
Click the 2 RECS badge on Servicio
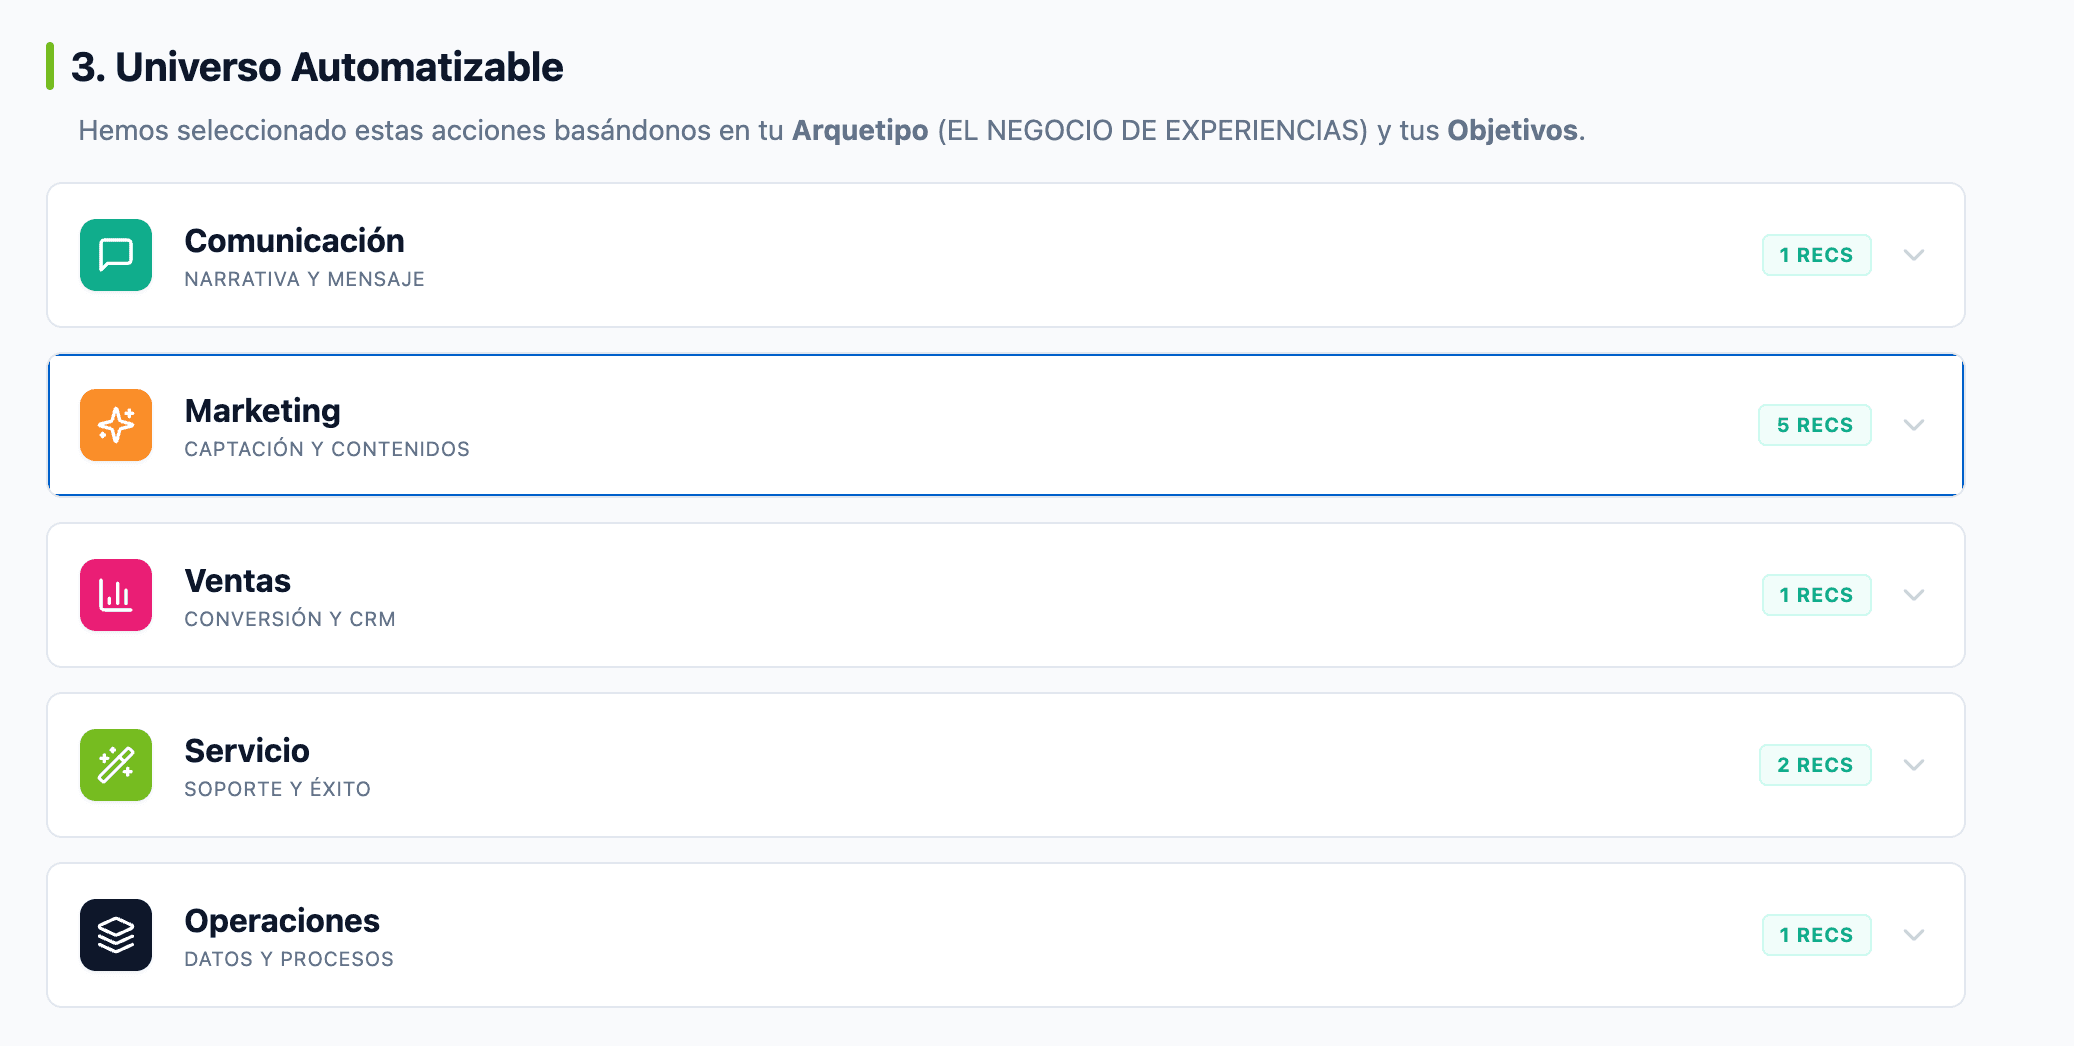(x=1816, y=765)
